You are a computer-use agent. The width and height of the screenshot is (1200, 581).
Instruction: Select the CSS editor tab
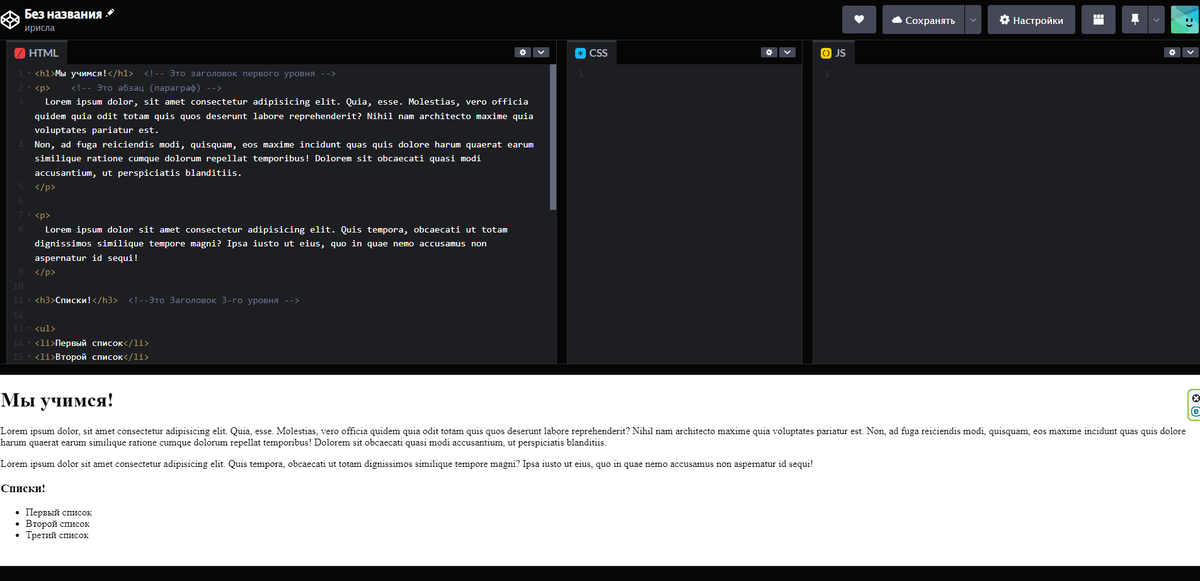pyautogui.click(x=591, y=52)
